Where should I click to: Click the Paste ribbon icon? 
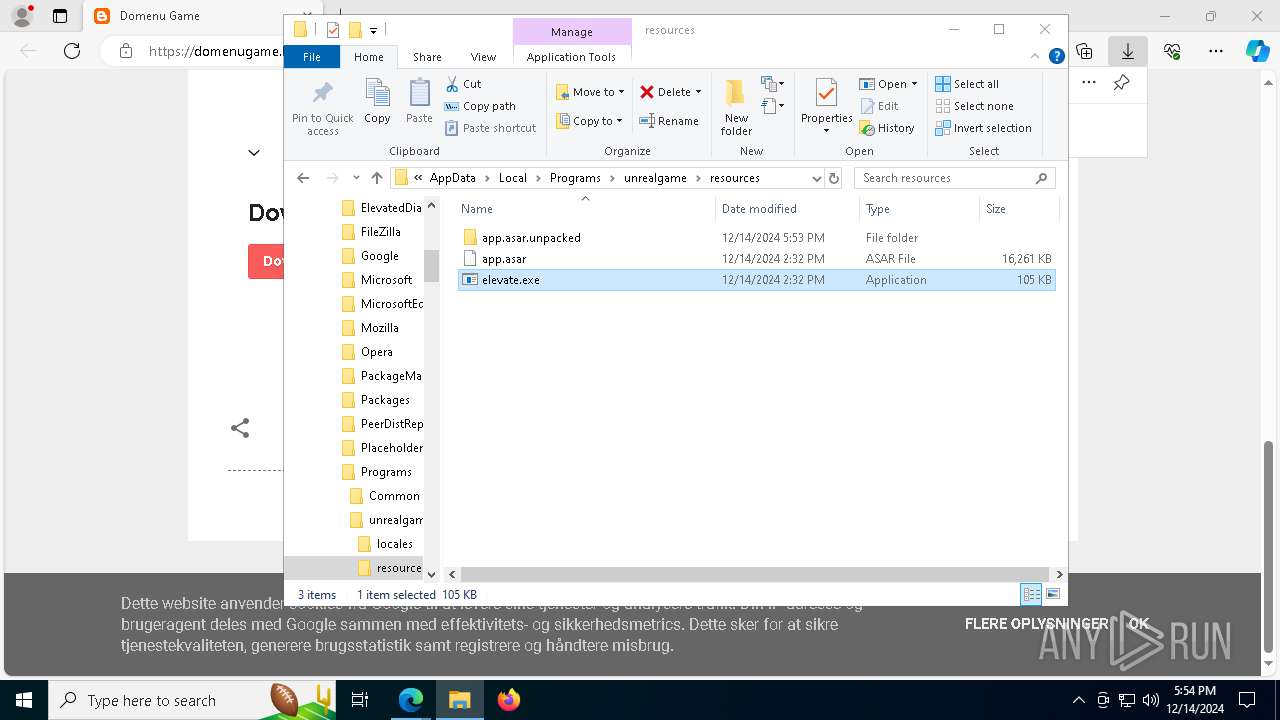click(x=419, y=101)
